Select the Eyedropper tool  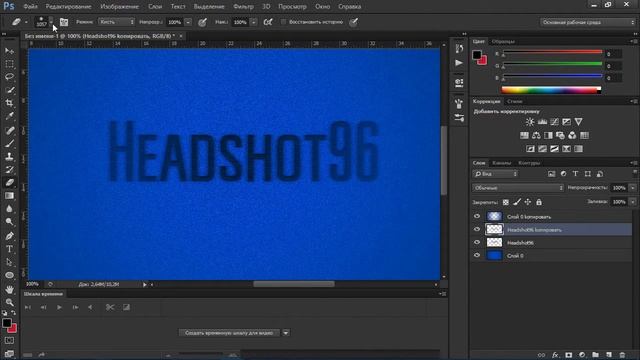pos(9,116)
